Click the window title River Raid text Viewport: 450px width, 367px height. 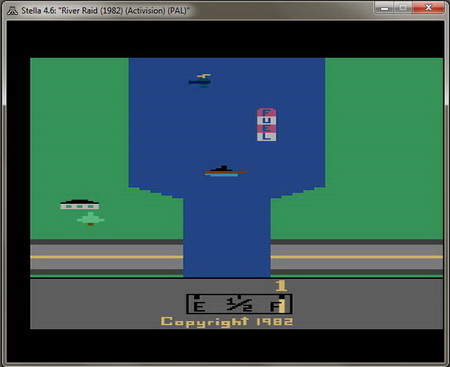pyautogui.click(x=105, y=11)
